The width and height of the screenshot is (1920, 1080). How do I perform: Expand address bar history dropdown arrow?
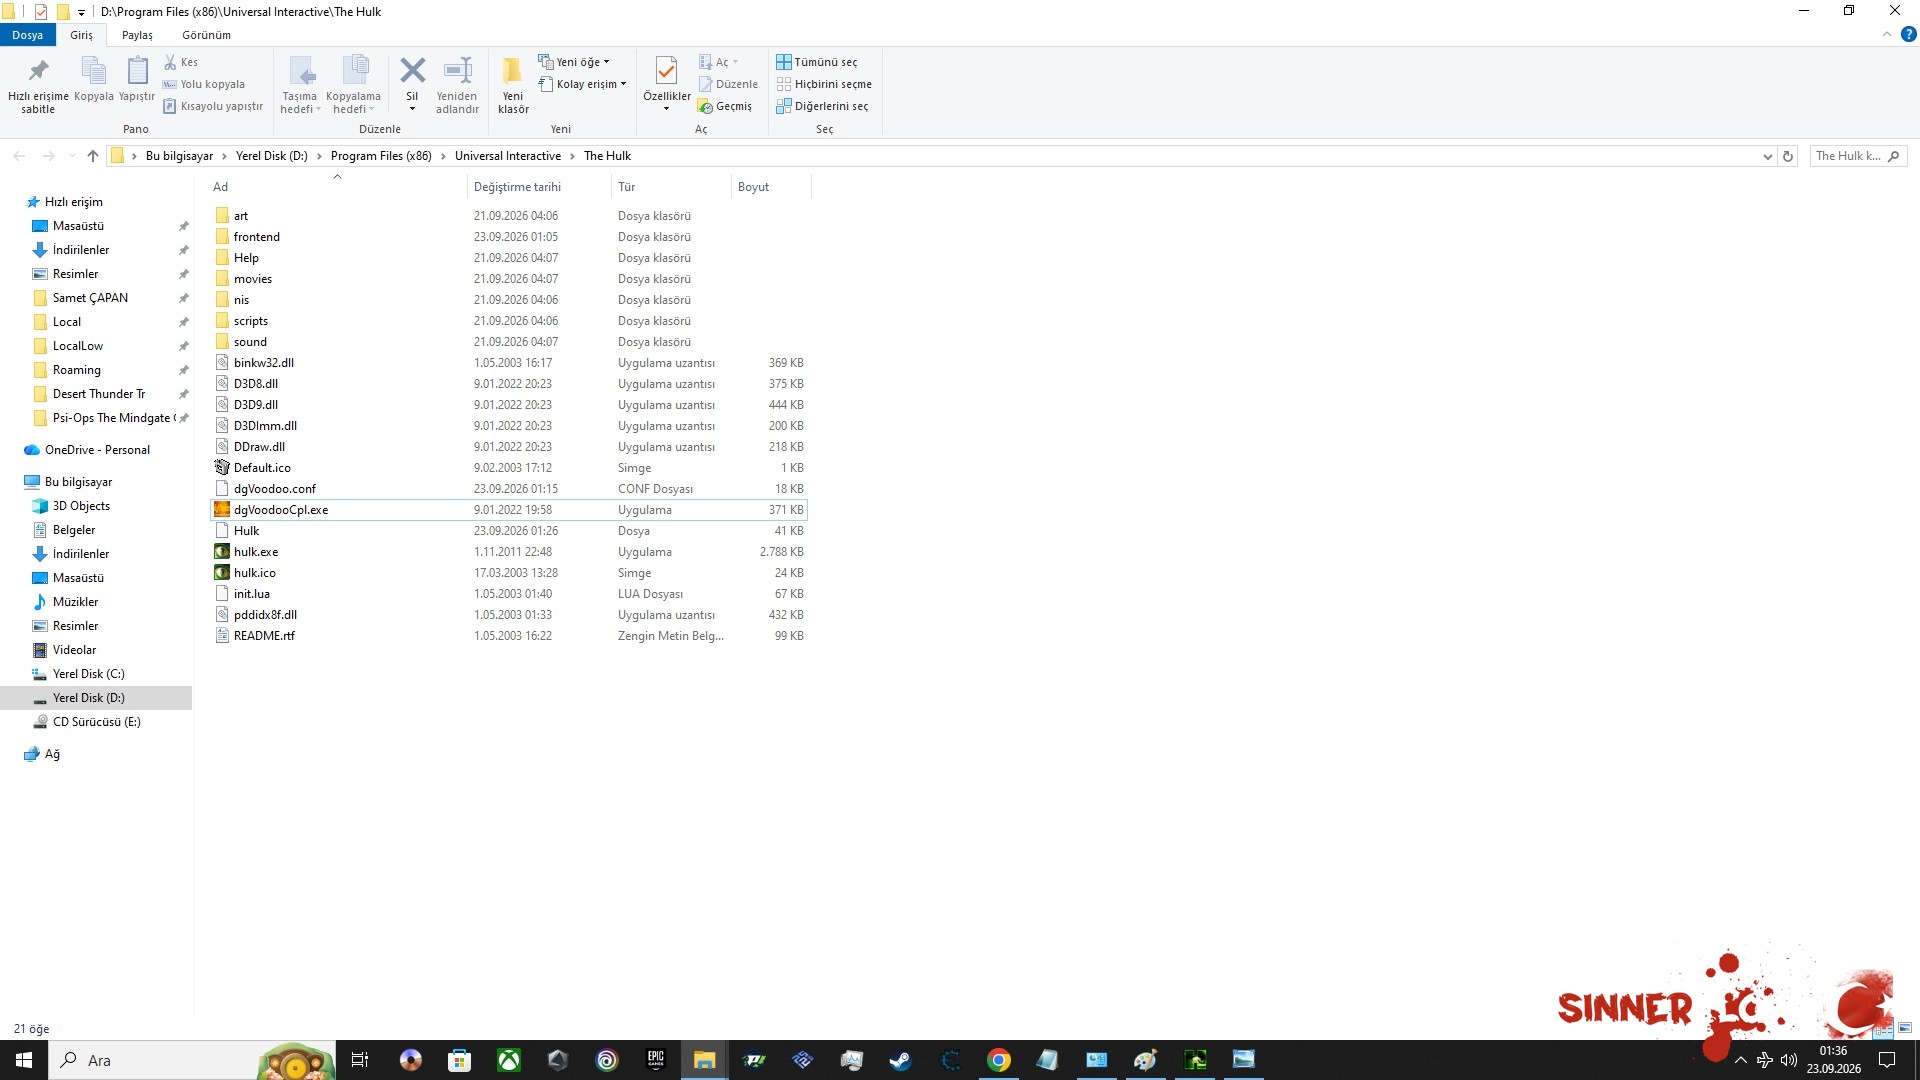[x=1767, y=156]
